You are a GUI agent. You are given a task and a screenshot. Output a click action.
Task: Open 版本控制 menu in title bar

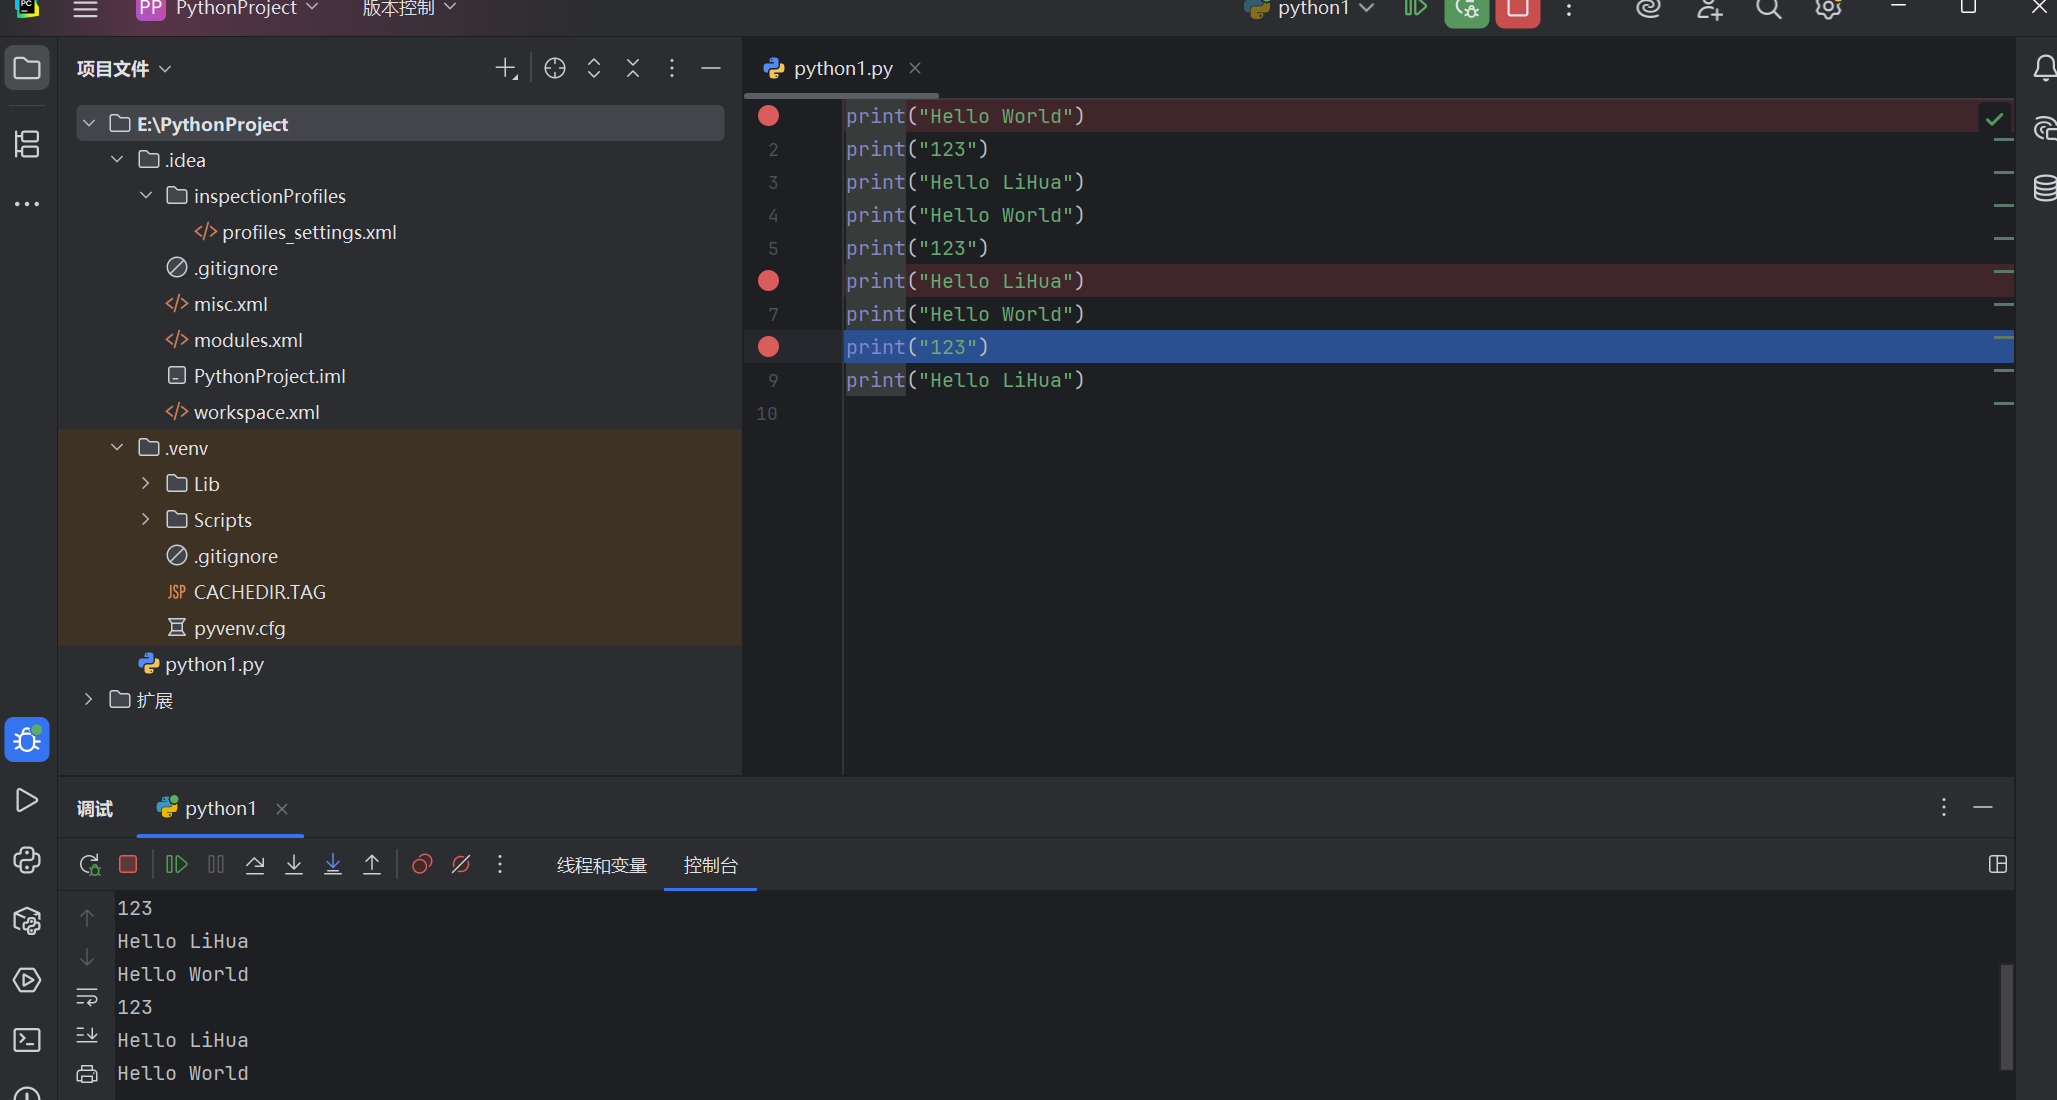click(408, 9)
